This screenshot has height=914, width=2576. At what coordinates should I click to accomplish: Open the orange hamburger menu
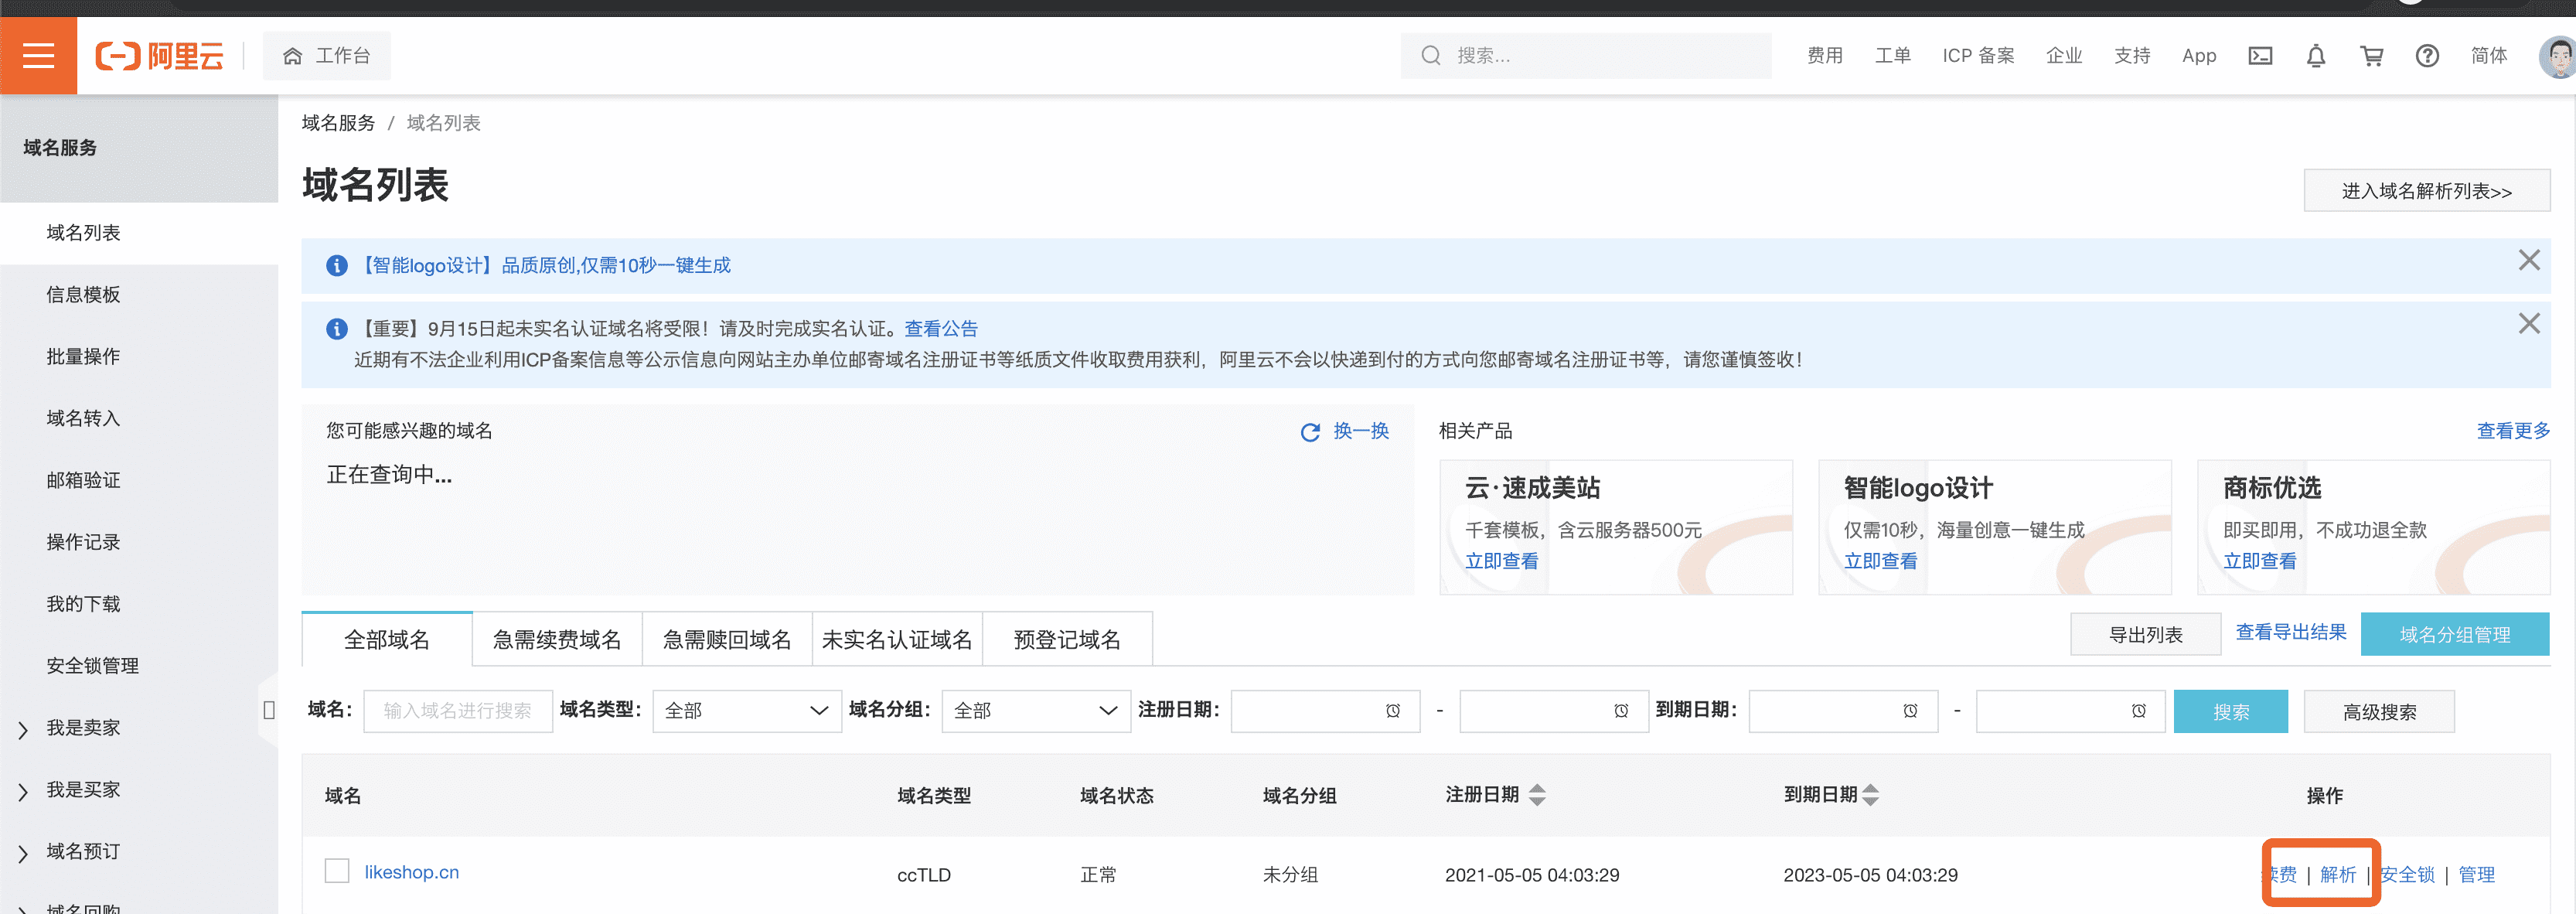38,56
